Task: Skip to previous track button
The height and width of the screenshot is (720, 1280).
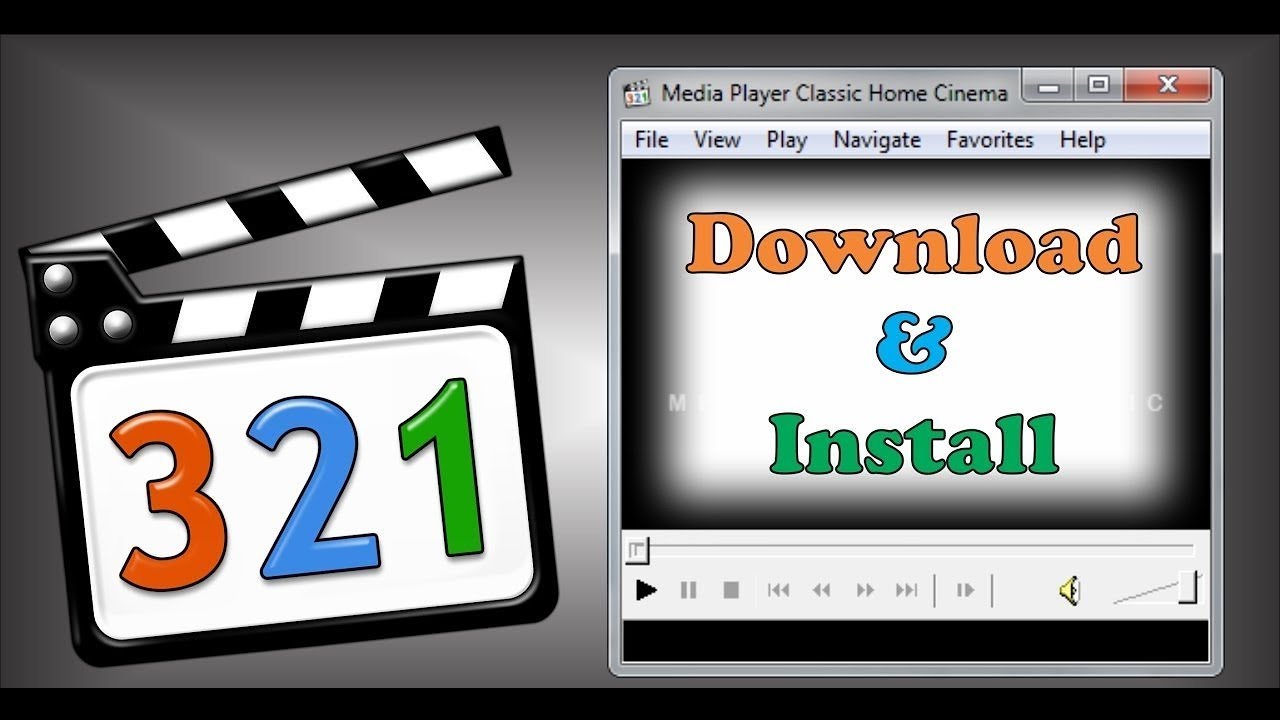Action: pyautogui.click(x=778, y=590)
